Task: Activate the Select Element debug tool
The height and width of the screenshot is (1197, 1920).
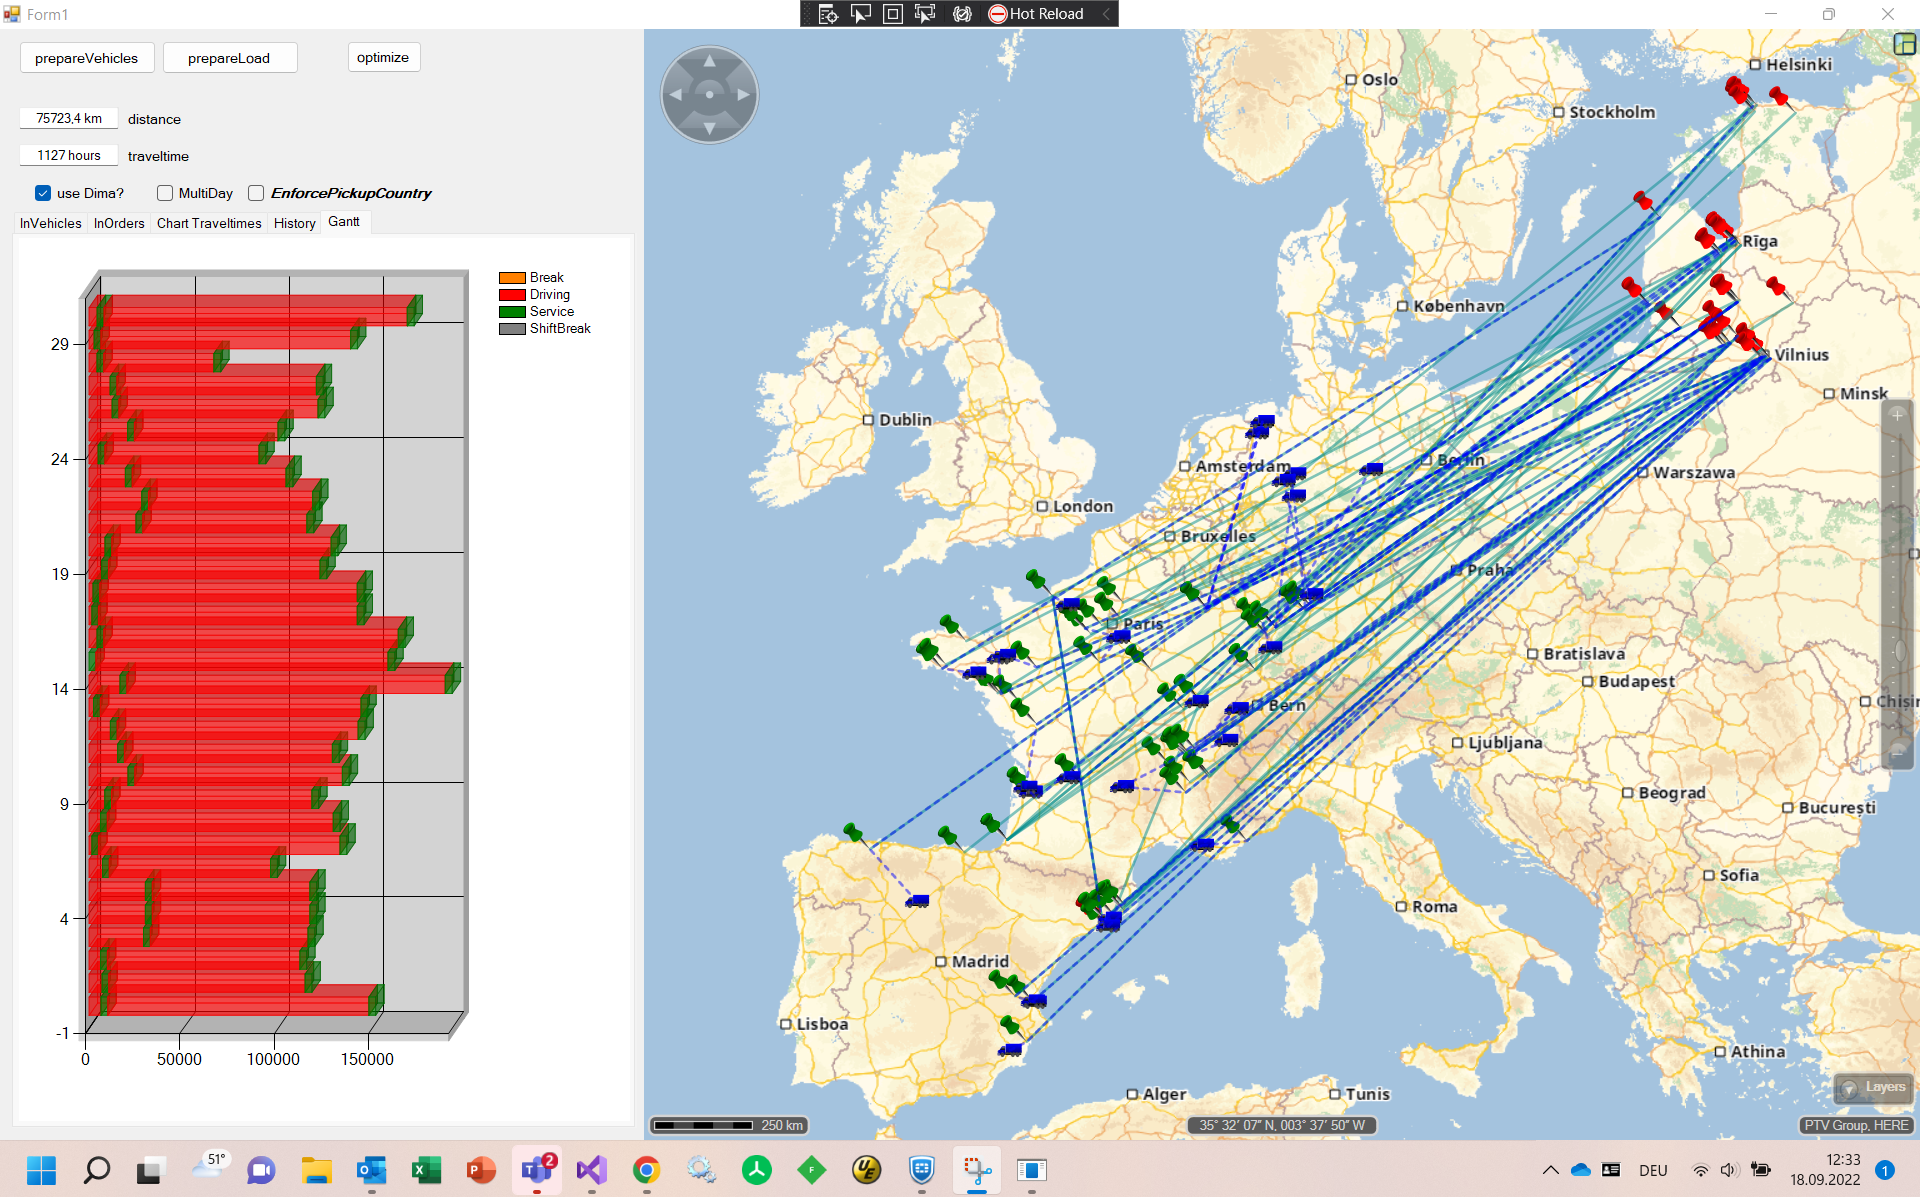Action: point(860,14)
